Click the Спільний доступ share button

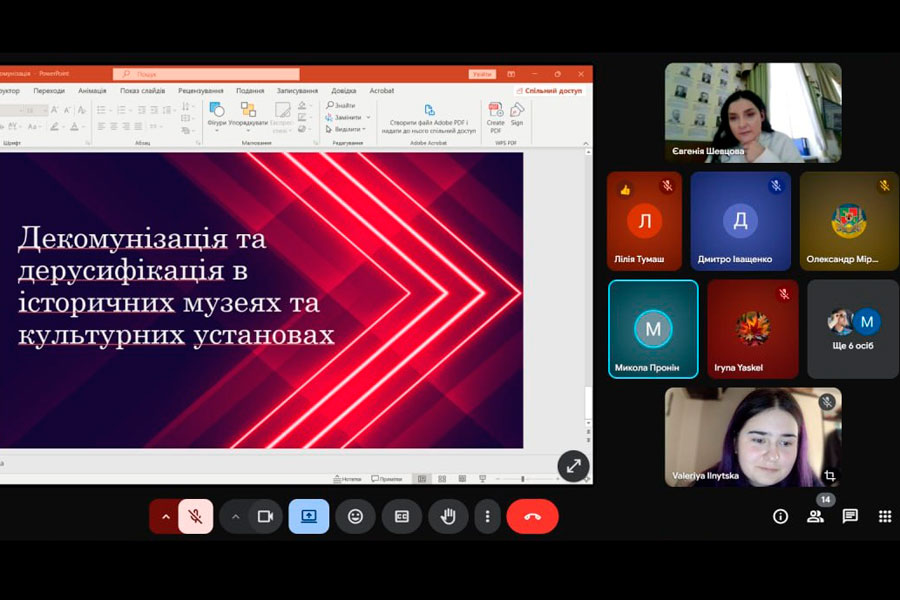click(549, 91)
